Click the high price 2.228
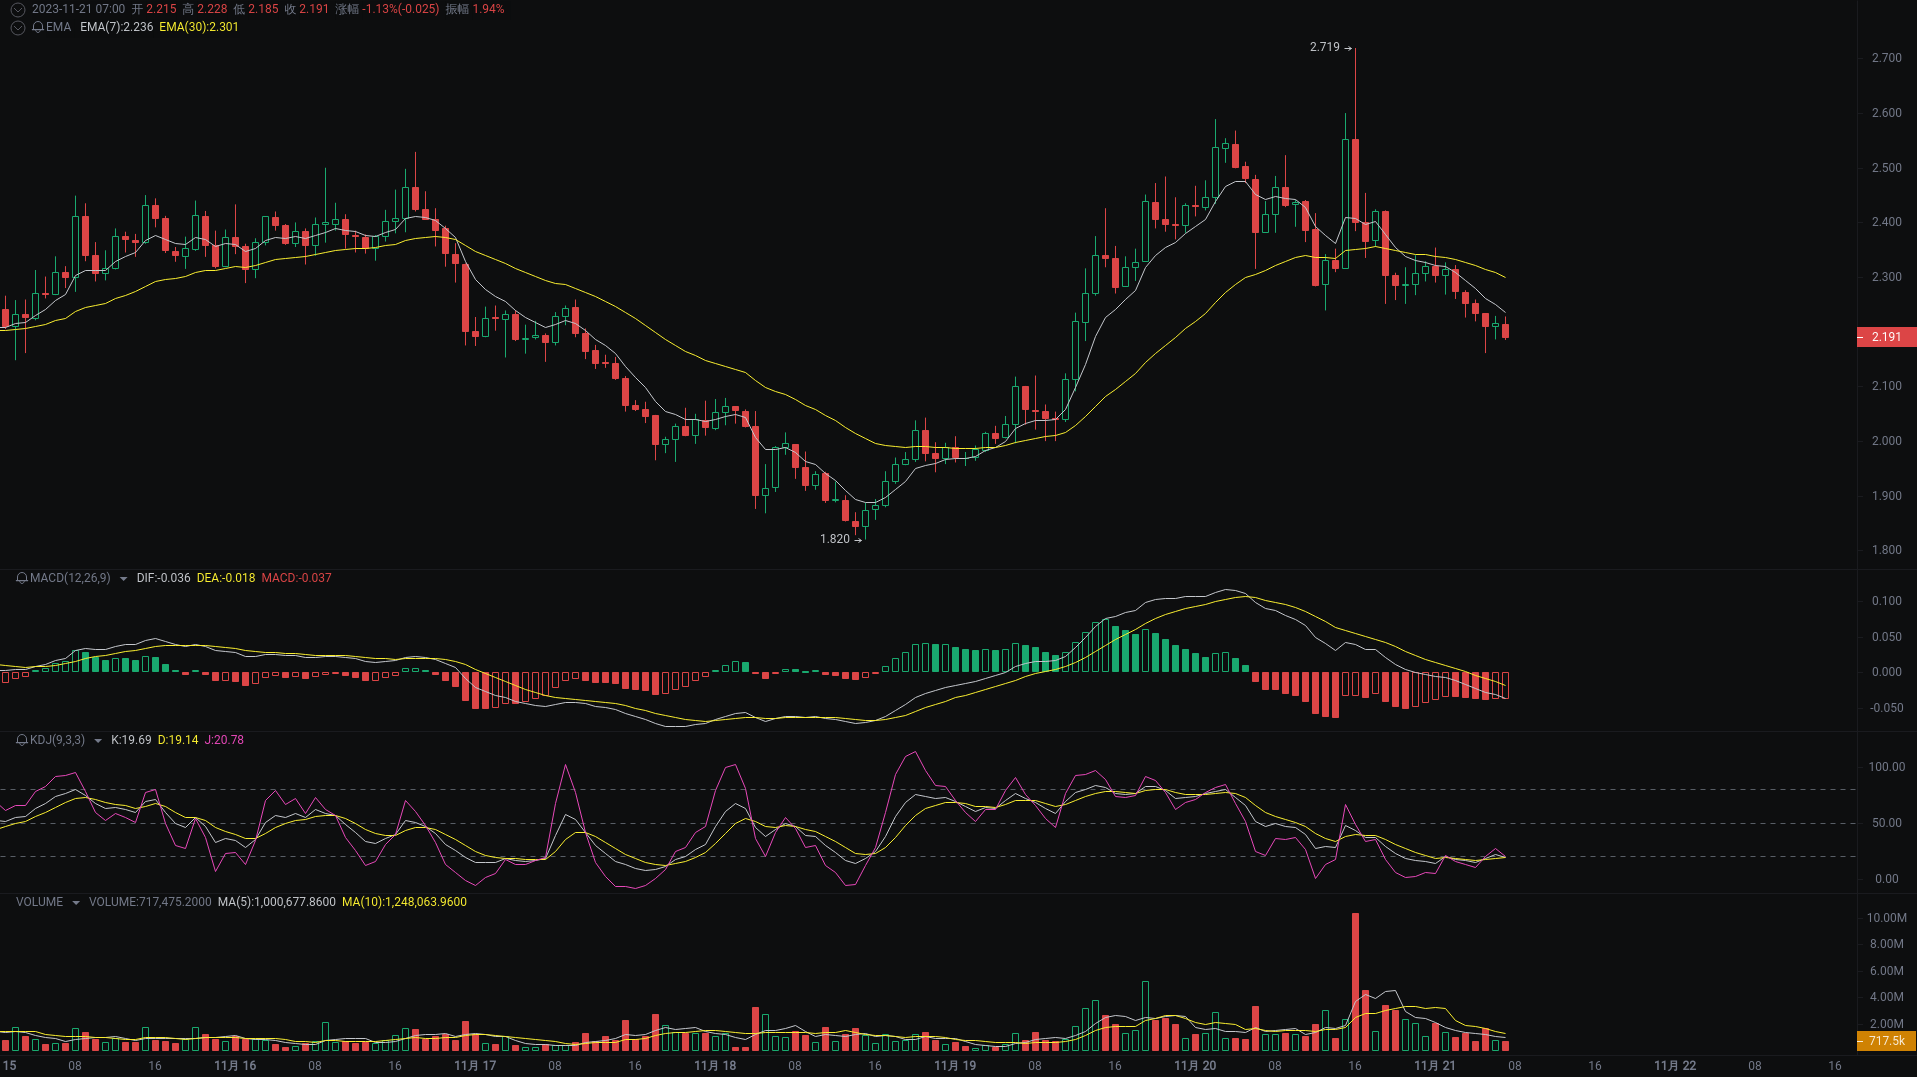The image size is (1917, 1077). [x=212, y=9]
